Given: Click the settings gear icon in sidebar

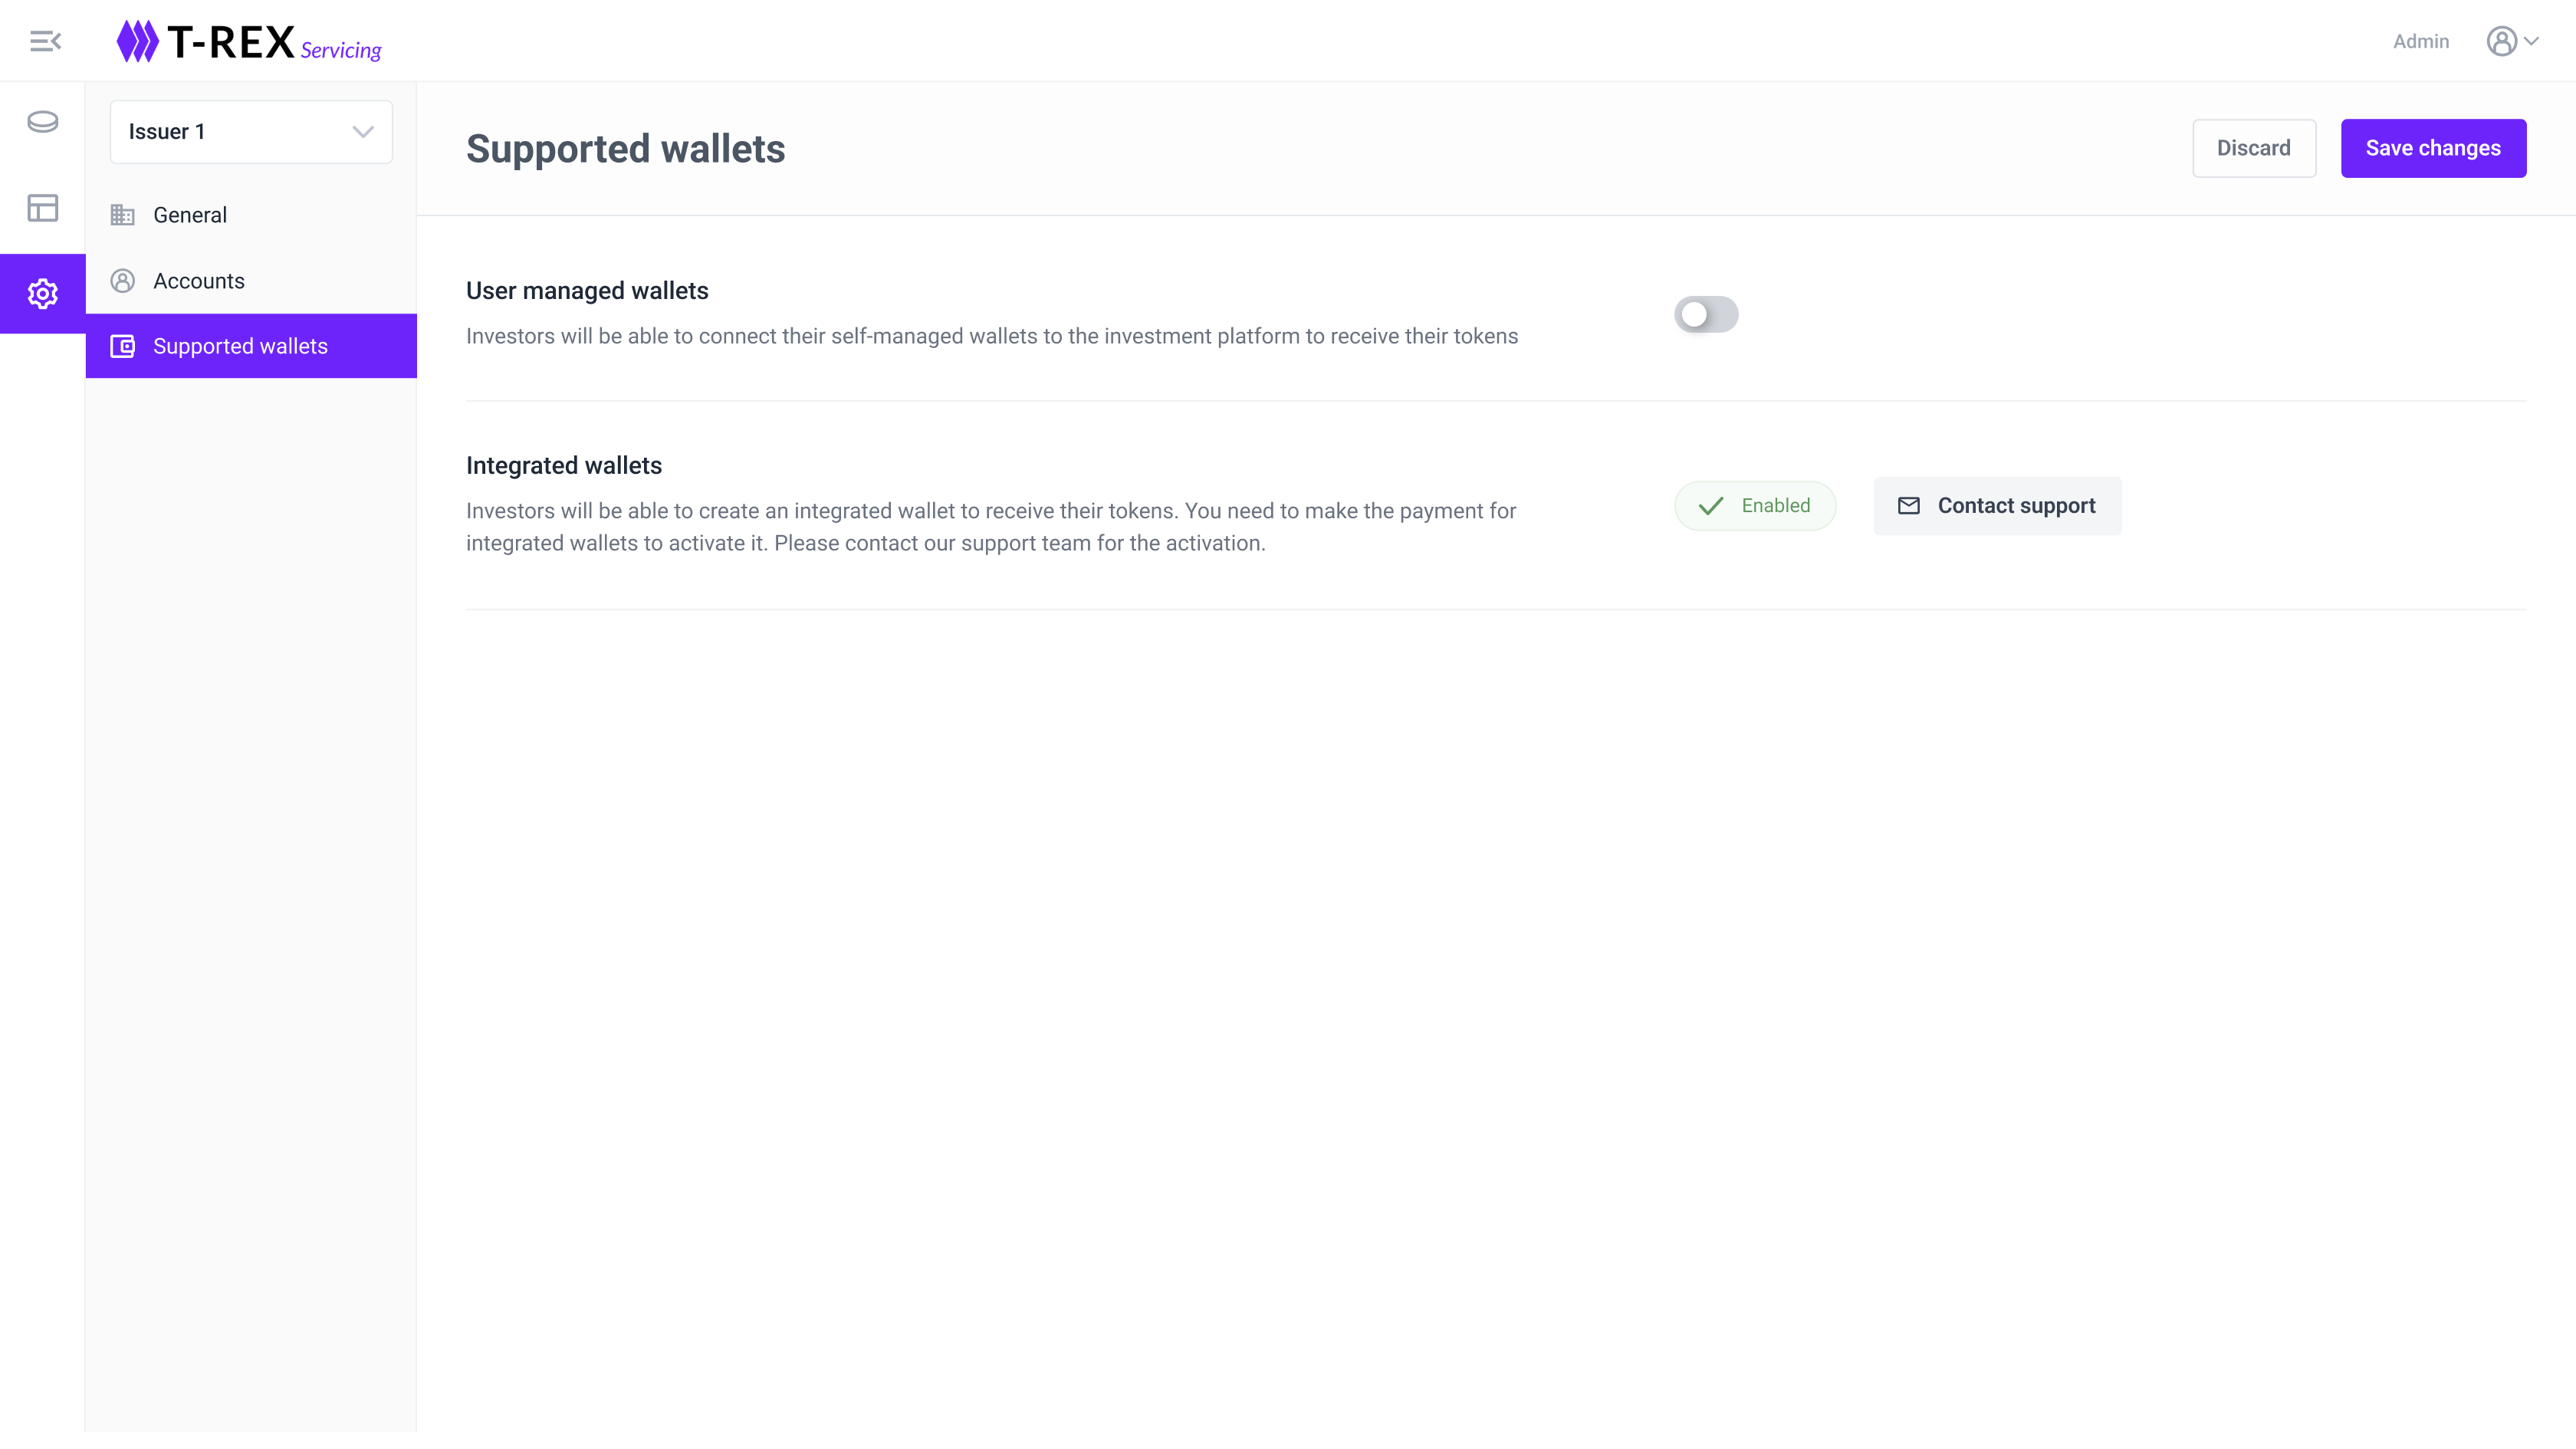Looking at the screenshot, I should 43,294.
